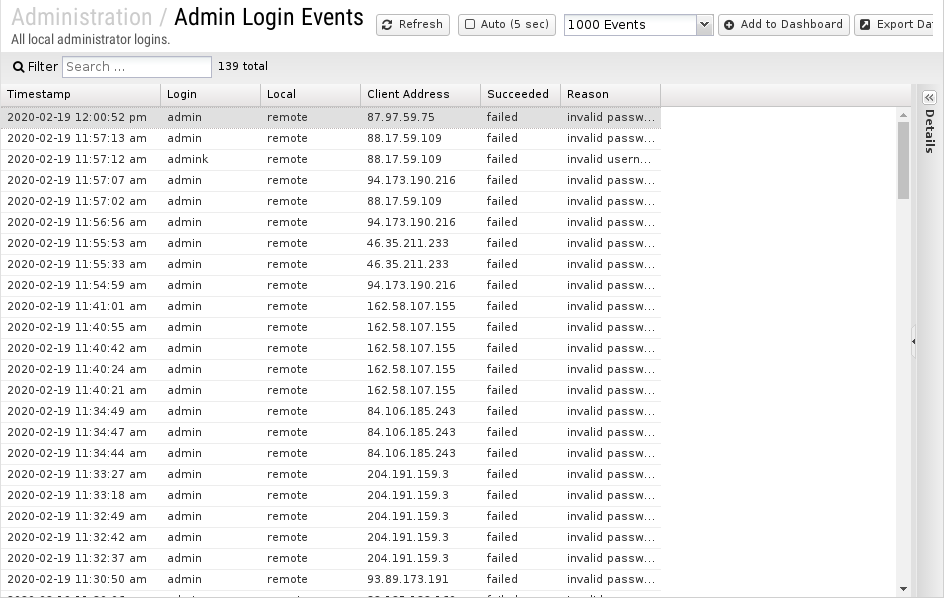Select row with timestamp 11:40:55 am
The image size is (944, 598).
331,328
